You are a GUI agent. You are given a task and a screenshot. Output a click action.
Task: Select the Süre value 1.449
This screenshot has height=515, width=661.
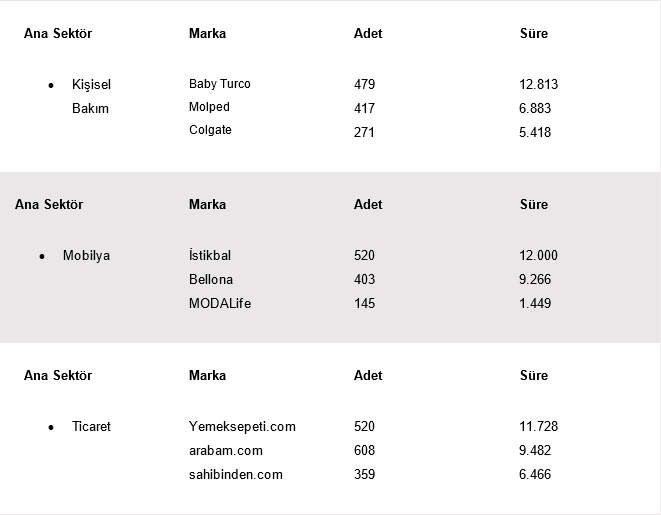coord(535,303)
